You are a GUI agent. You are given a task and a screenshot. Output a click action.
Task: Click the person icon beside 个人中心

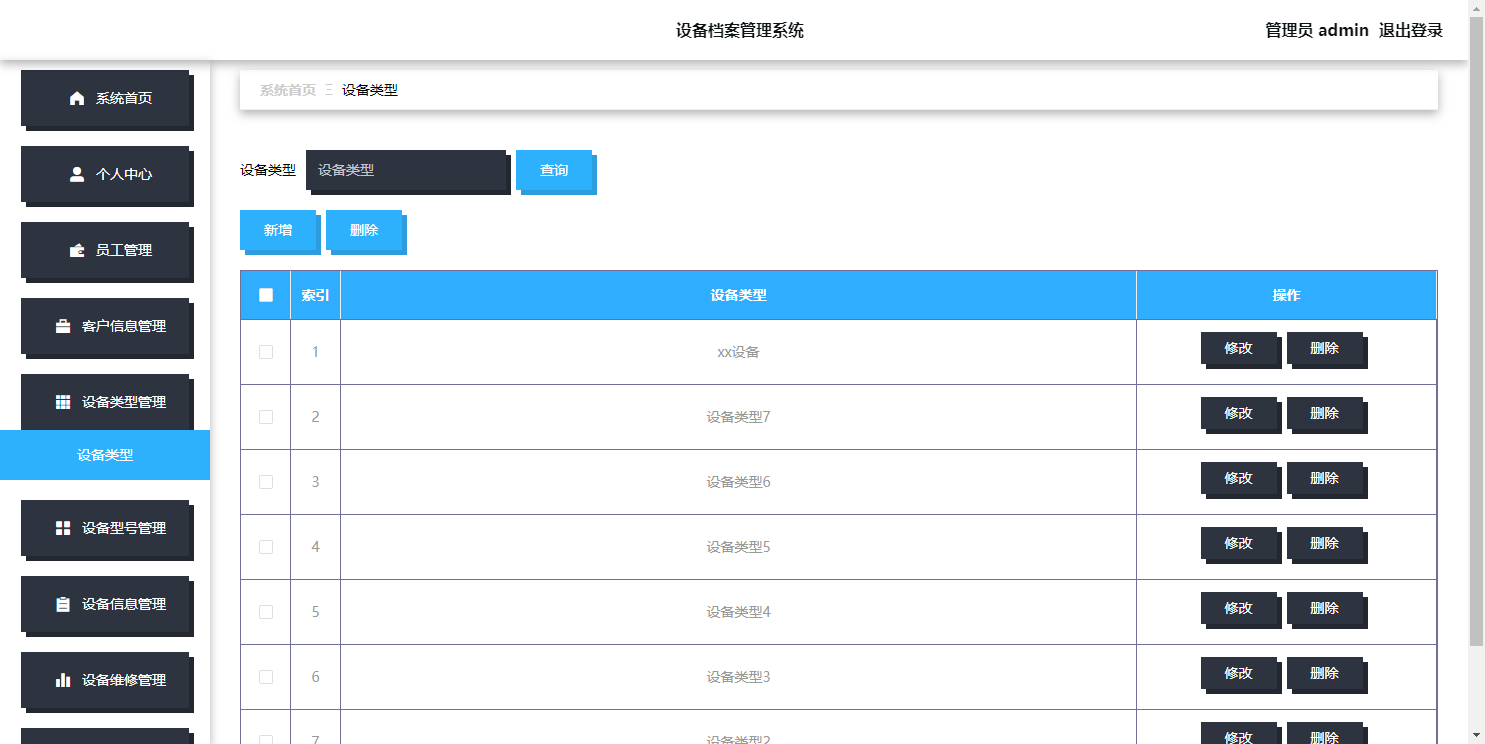coord(77,174)
